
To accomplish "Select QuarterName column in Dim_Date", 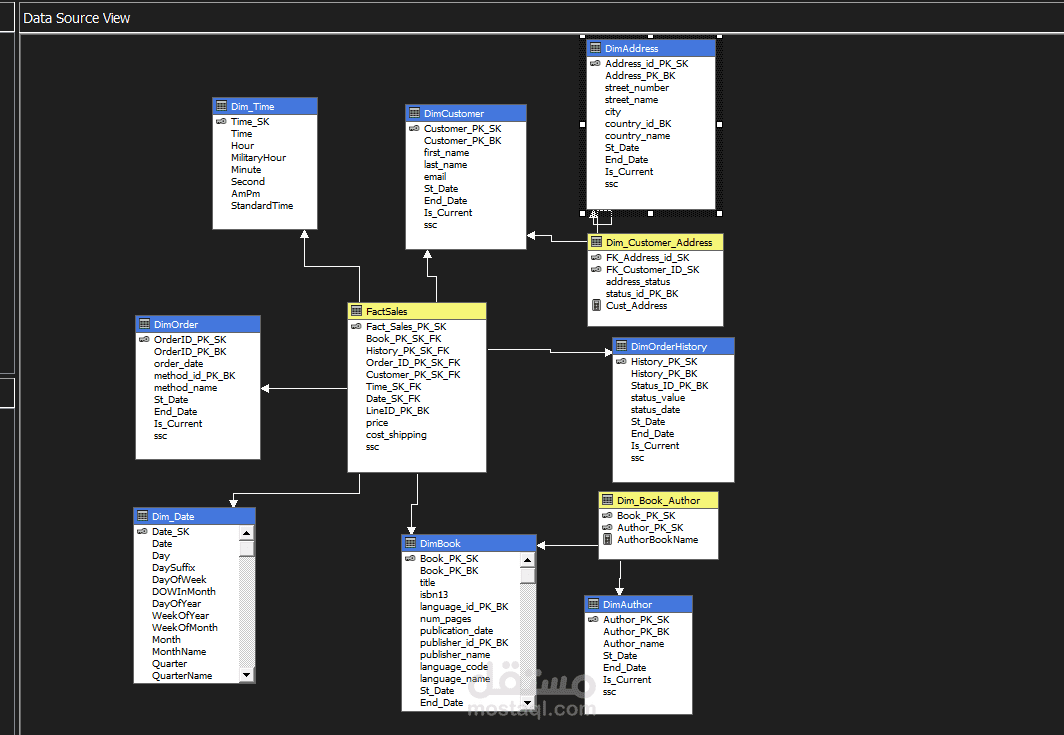I will point(182,676).
